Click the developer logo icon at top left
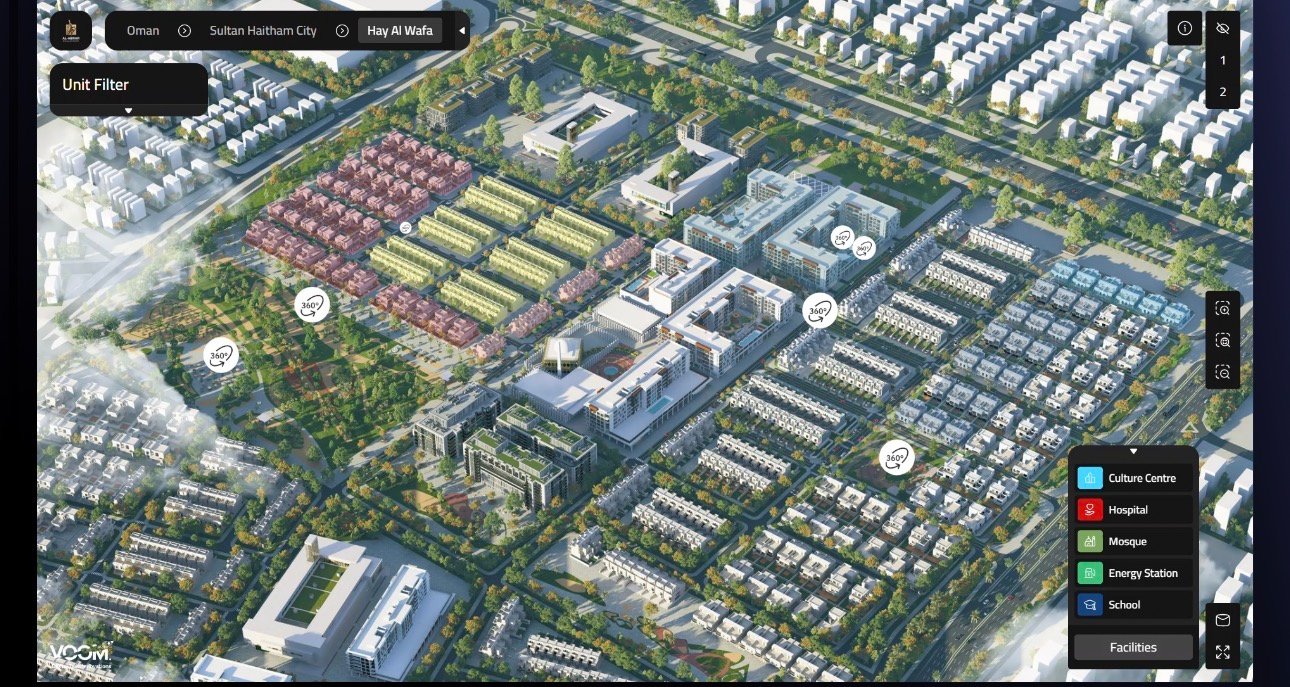This screenshot has height=687, width=1290. [x=71, y=30]
